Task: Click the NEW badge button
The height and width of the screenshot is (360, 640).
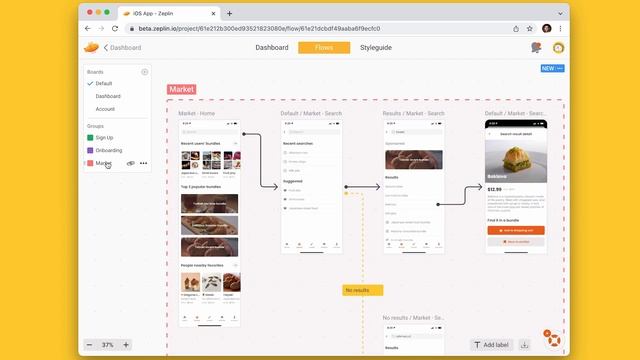Action: (552, 68)
